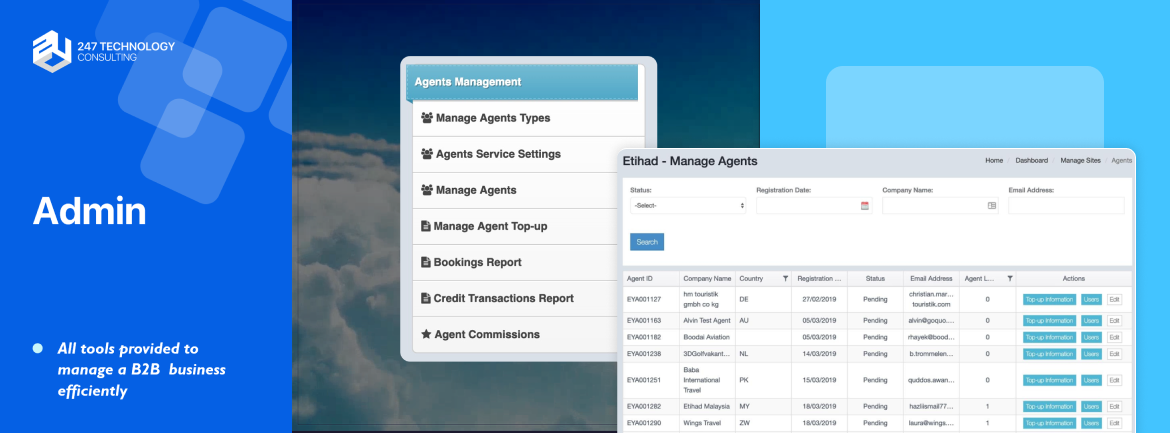Click Users button for Alvin Test Agent
This screenshot has height=433, width=1170.
[1091, 320]
